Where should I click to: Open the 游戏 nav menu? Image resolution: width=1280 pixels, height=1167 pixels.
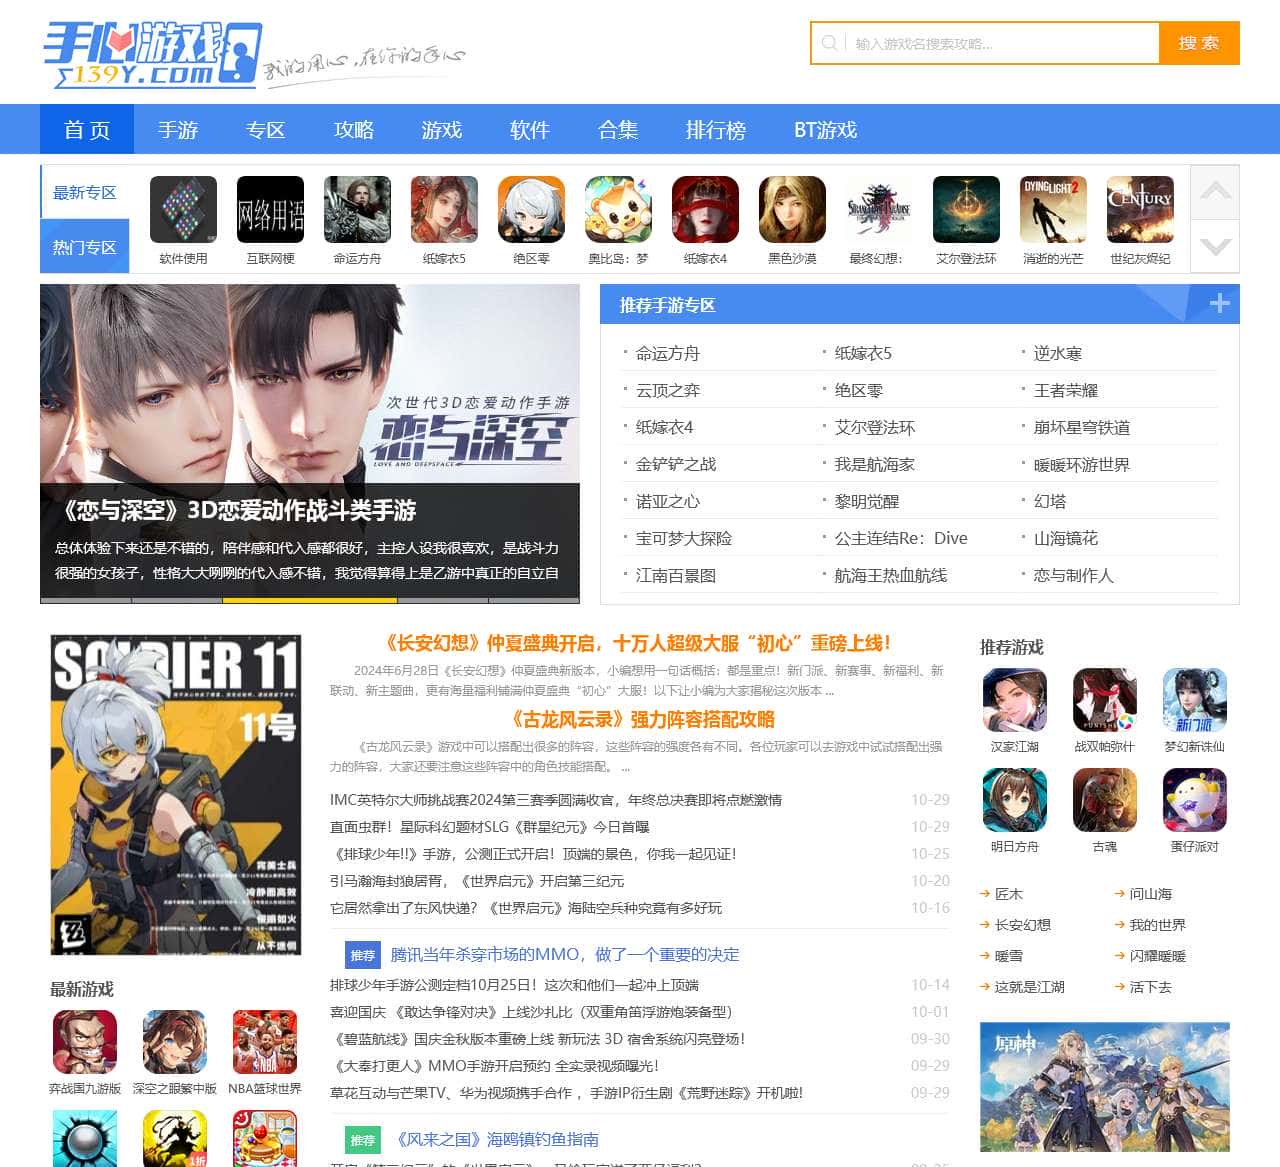tap(442, 130)
